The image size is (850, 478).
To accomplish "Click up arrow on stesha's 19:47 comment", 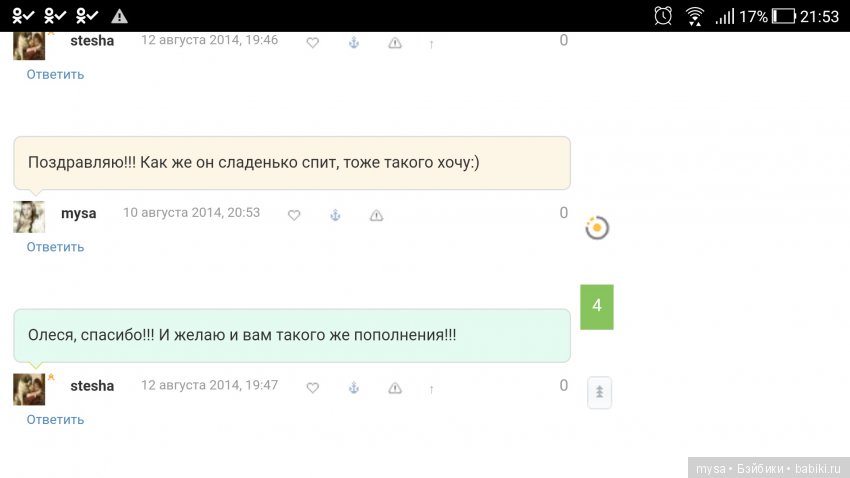I will coord(431,389).
